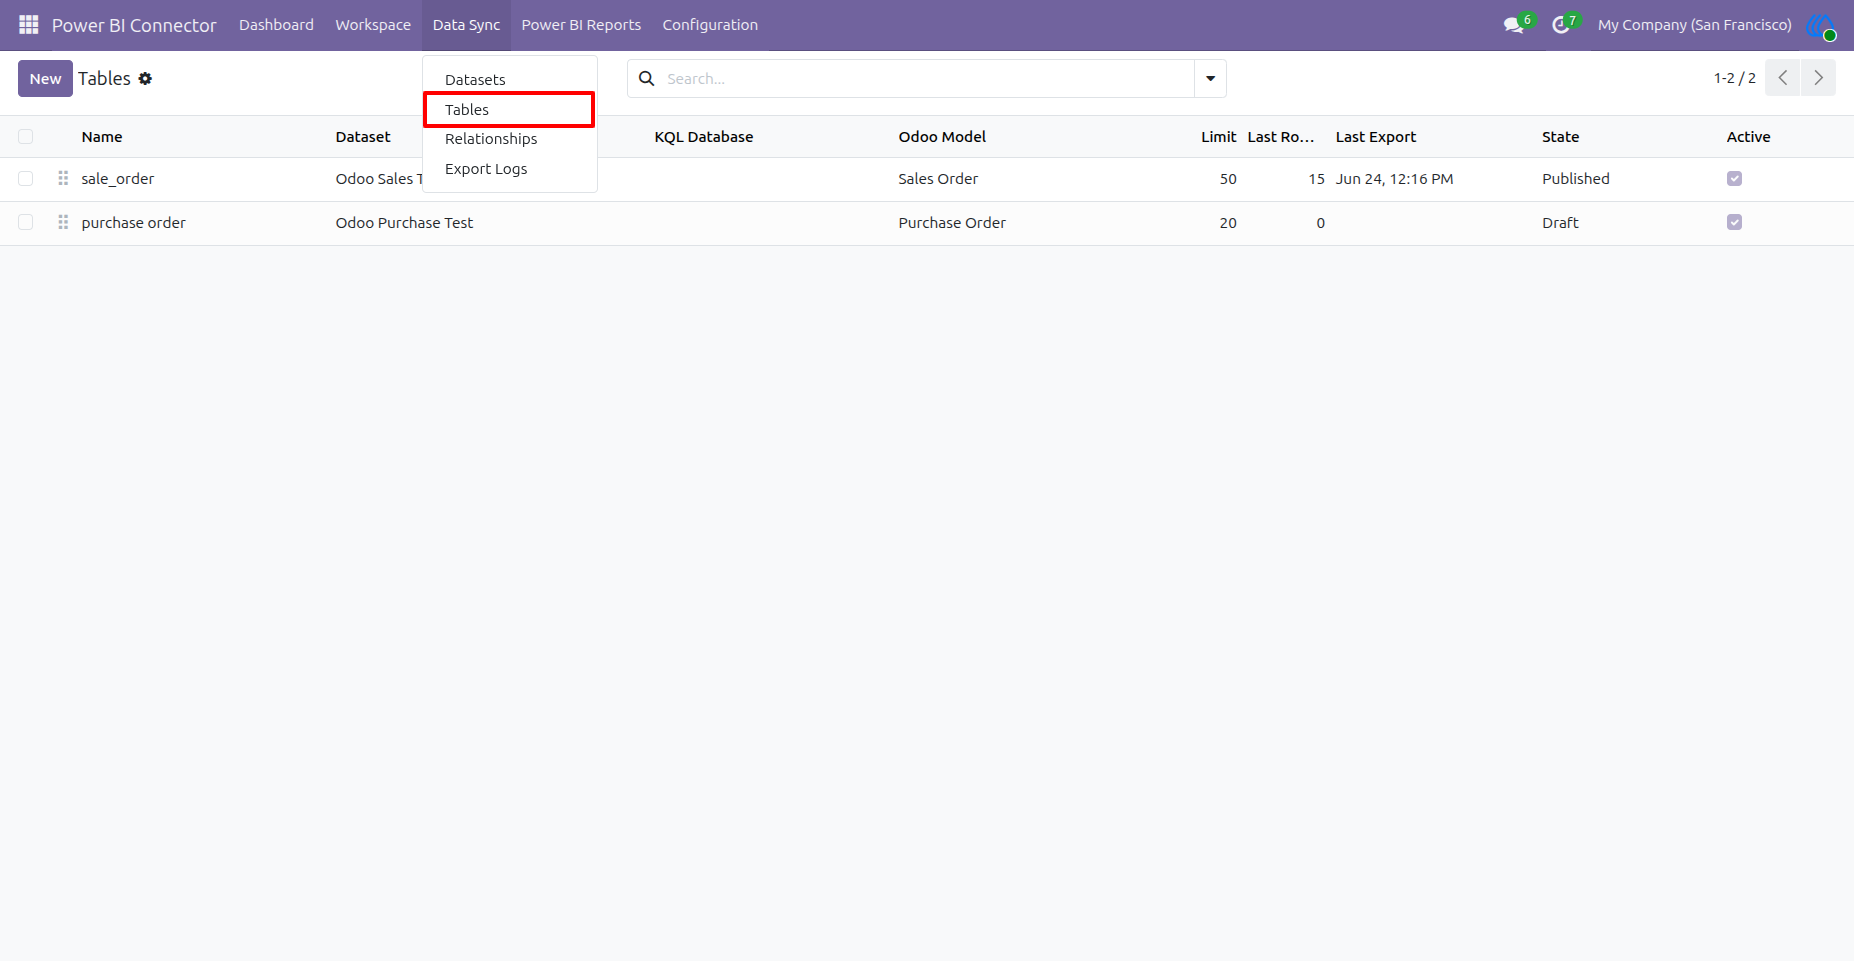The height and width of the screenshot is (961, 1854).
Task: Open the Data Sync menu
Action: pos(466,25)
